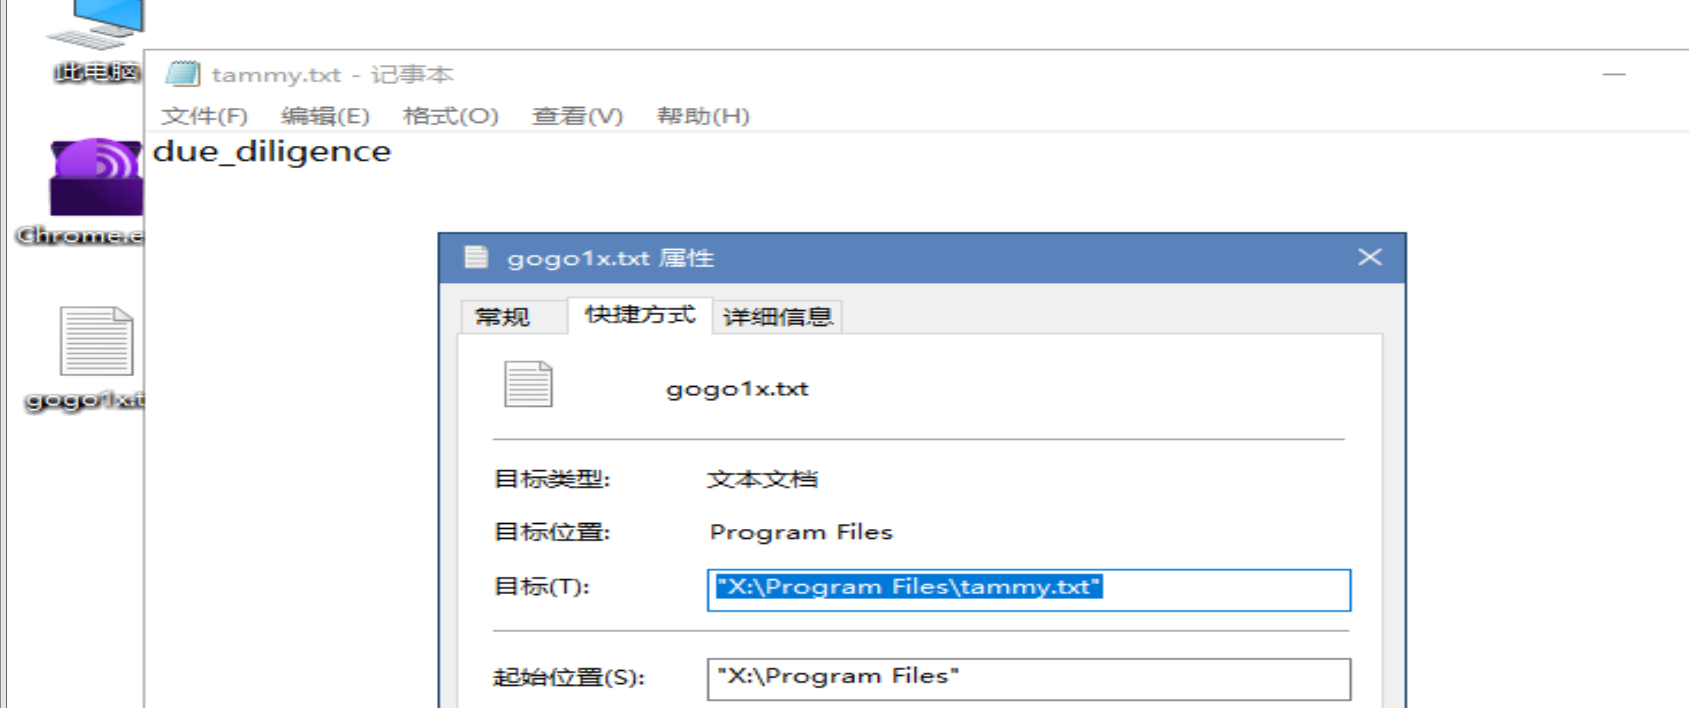
Task: Open the 格式(O) menu
Action: coord(450,116)
